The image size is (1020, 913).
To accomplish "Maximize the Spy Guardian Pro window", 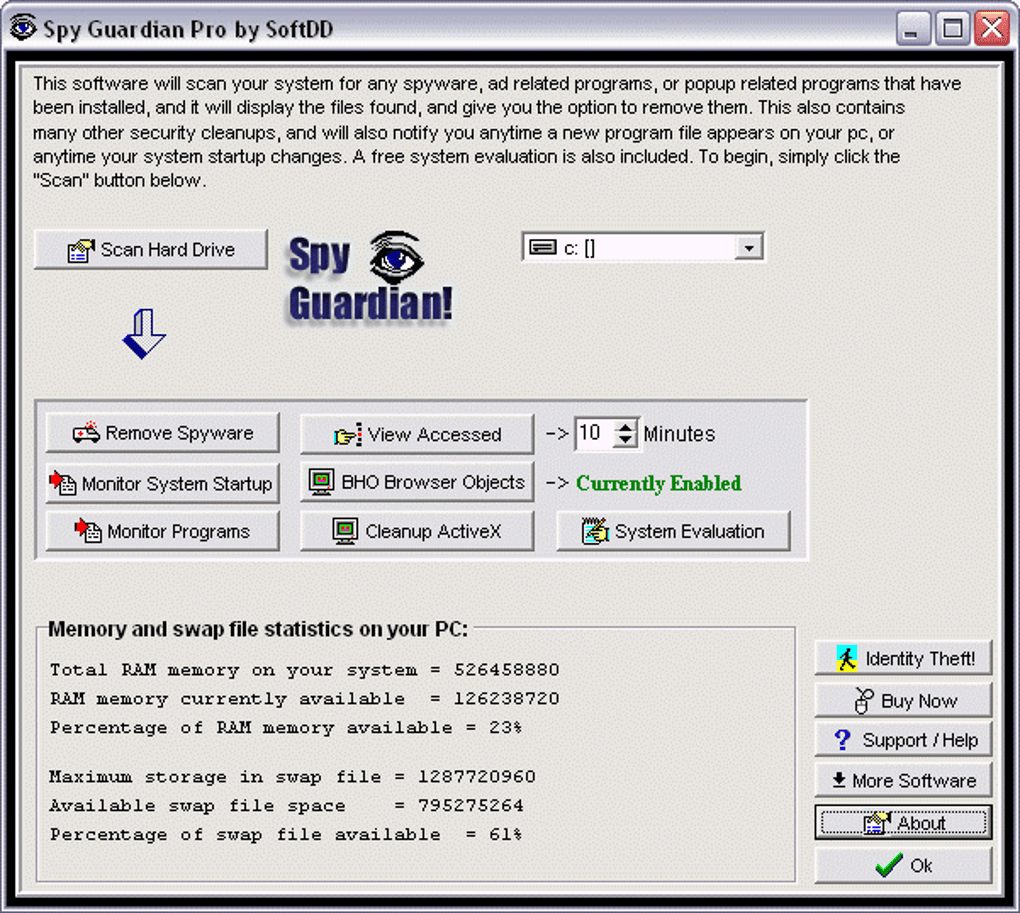I will 952,29.
